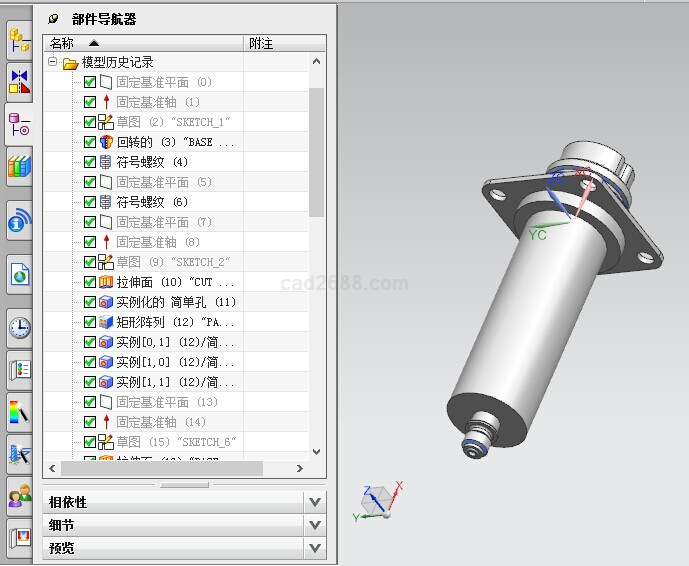The height and width of the screenshot is (566, 689).
Task: Disable the 矩形阵列 (12) feature checkbox
Action: [x=90, y=322]
